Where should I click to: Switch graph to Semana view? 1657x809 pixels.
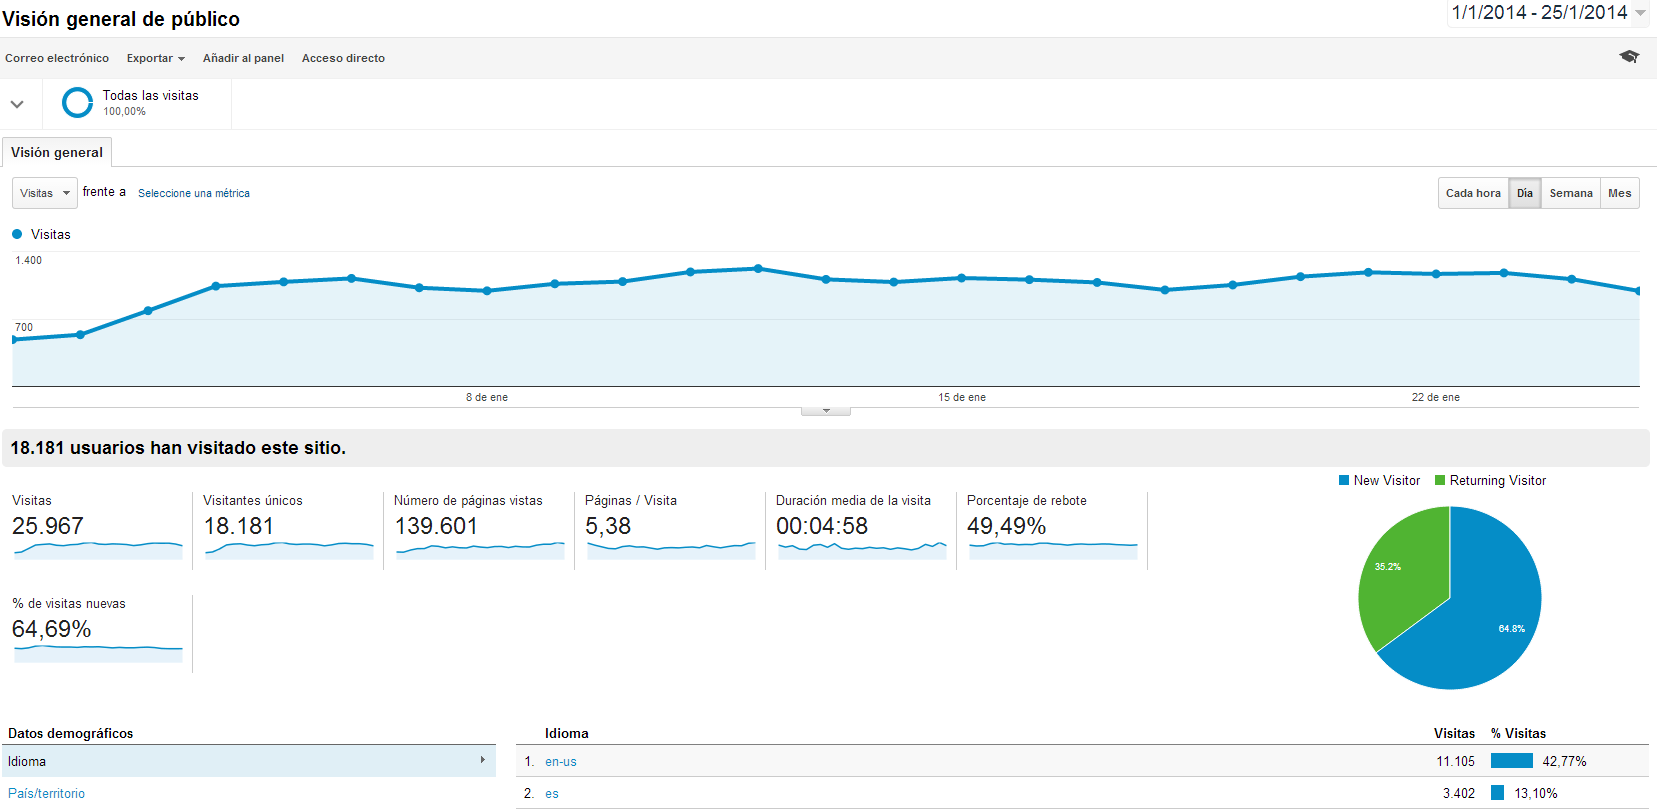(1571, 193)
